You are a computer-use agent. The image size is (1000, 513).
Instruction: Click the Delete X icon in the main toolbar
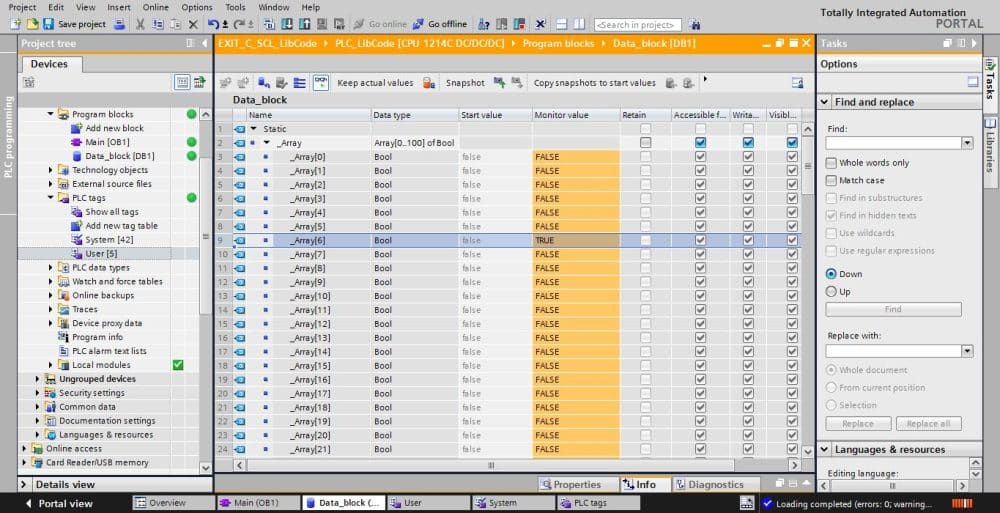[193, 24]
